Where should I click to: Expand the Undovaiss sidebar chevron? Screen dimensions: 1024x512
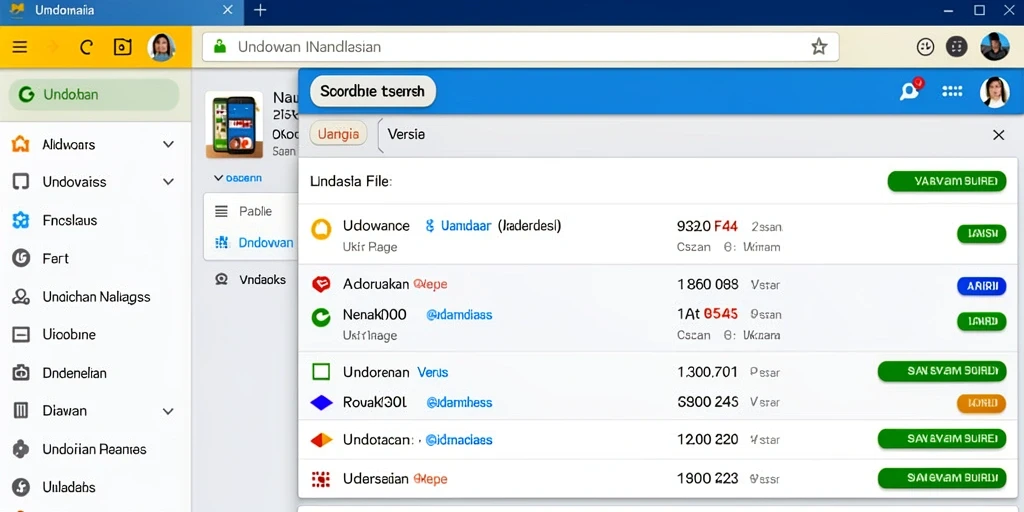[168, 182]
